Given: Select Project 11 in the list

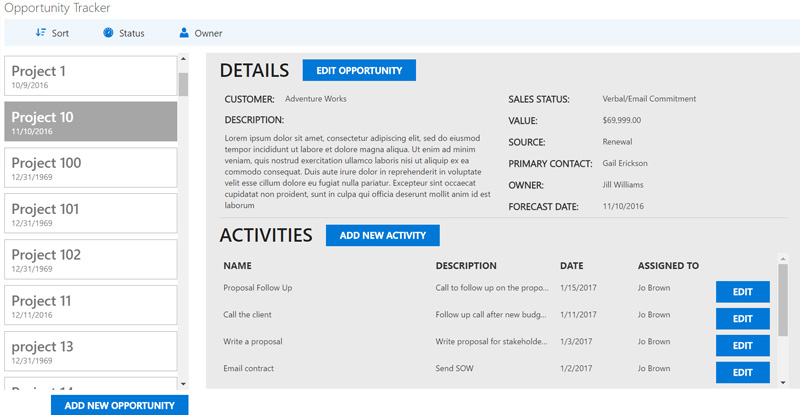Looking at the screenshot, I should pyautogui.click(x=91, y=305).
